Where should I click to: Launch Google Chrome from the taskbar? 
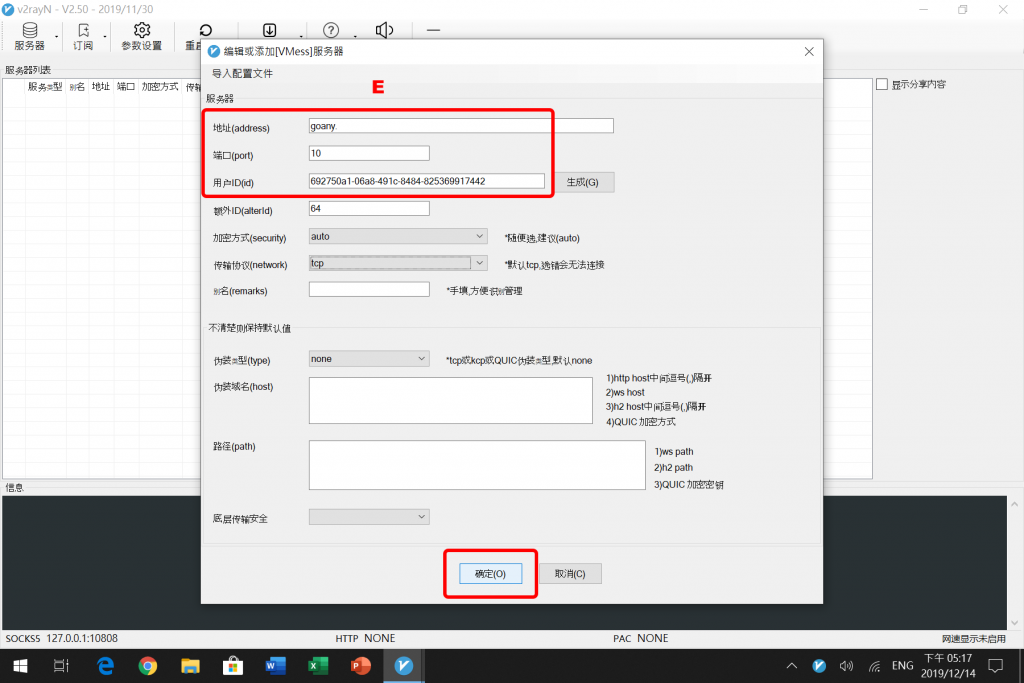148,666
